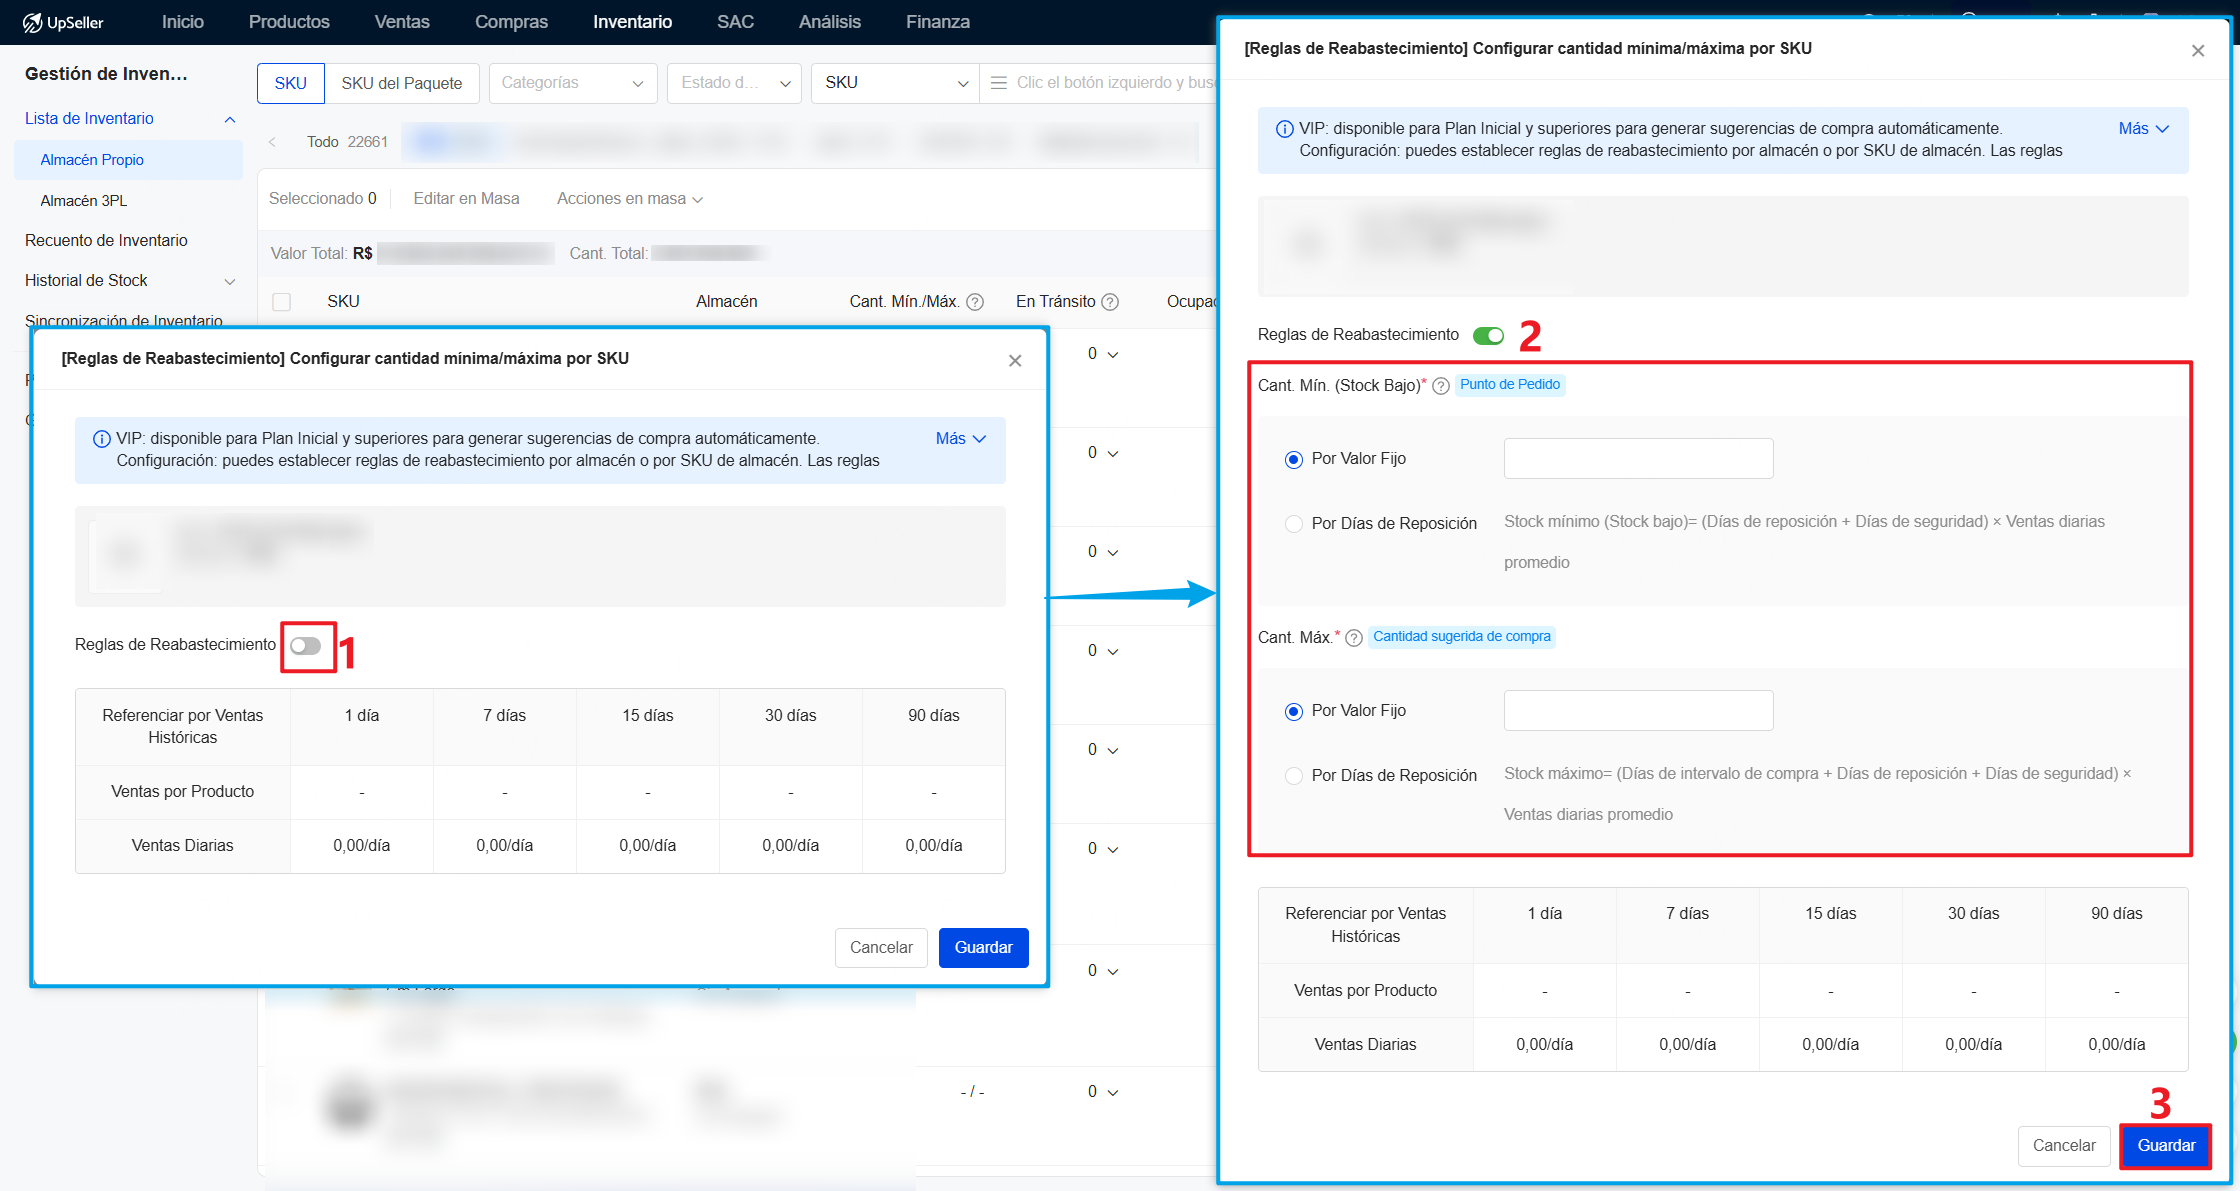Click 'Ventas Diarias' in collapsed dialog table
2240x1191 pixels.
[x=182, y=846]
